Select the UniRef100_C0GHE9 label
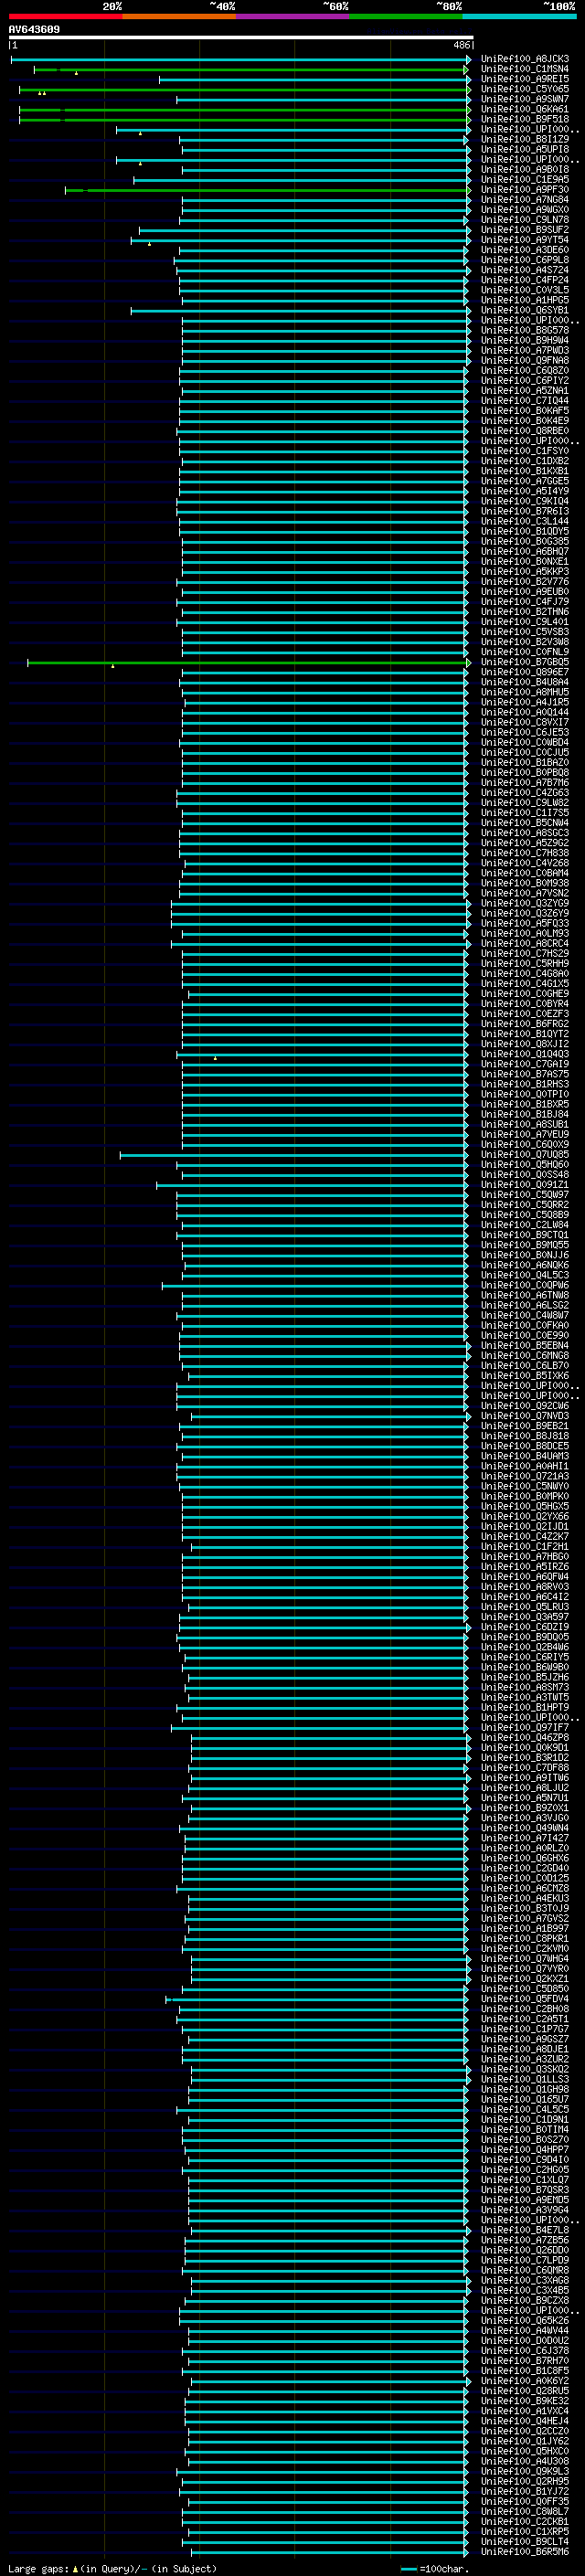 [x=525, y=994]
